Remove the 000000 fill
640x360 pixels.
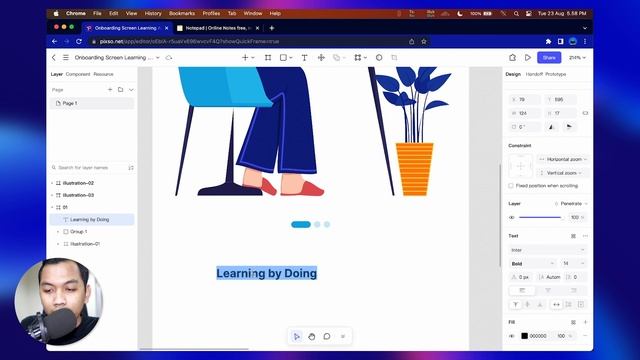[585, 336]
